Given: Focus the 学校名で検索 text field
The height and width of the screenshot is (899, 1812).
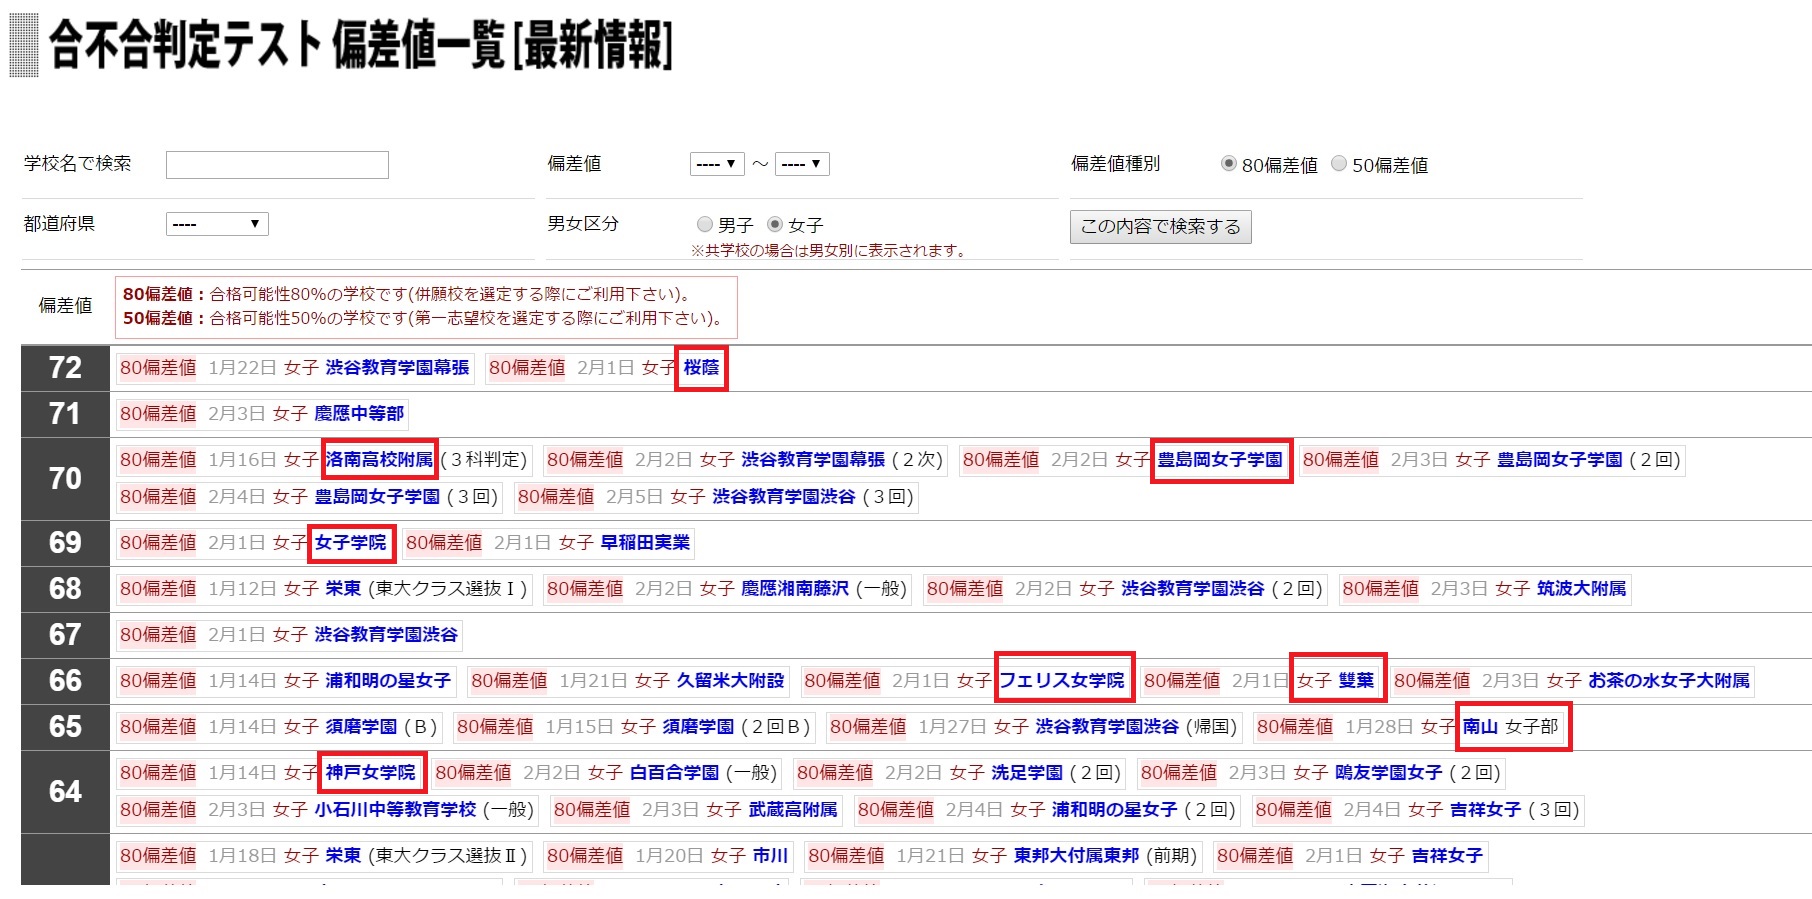Looking at the screenshot, I should tap(277, 165).
